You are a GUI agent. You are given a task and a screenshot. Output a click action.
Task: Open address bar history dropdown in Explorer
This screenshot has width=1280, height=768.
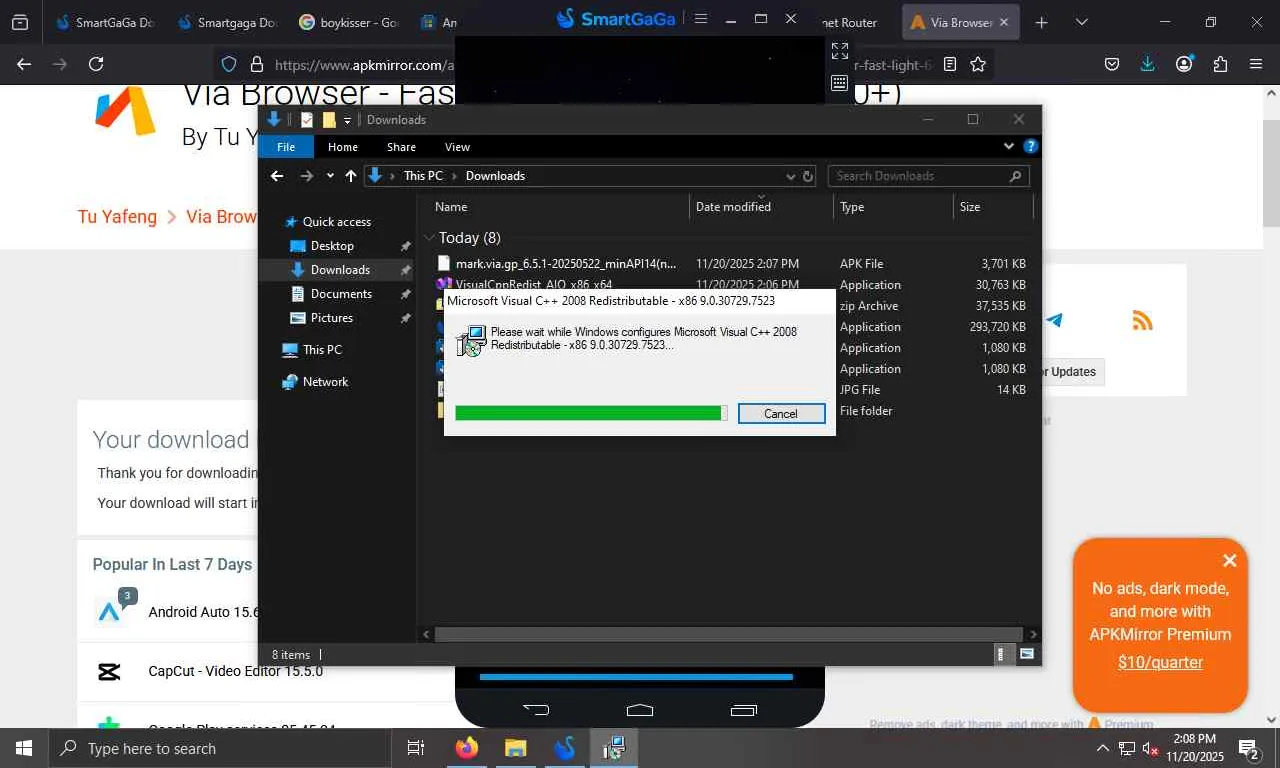pos(790,176)
